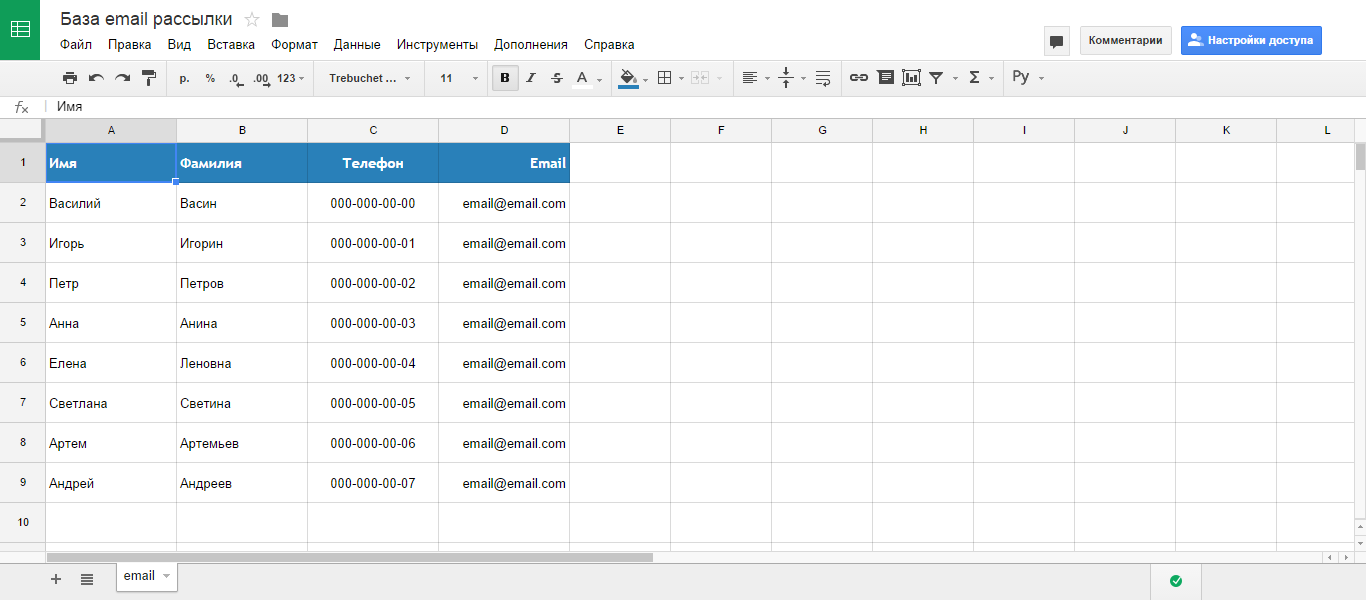Viewport: 1366px width, 600px height.
Task: Insert a comment using the comment icon
Action: [885, 77]
